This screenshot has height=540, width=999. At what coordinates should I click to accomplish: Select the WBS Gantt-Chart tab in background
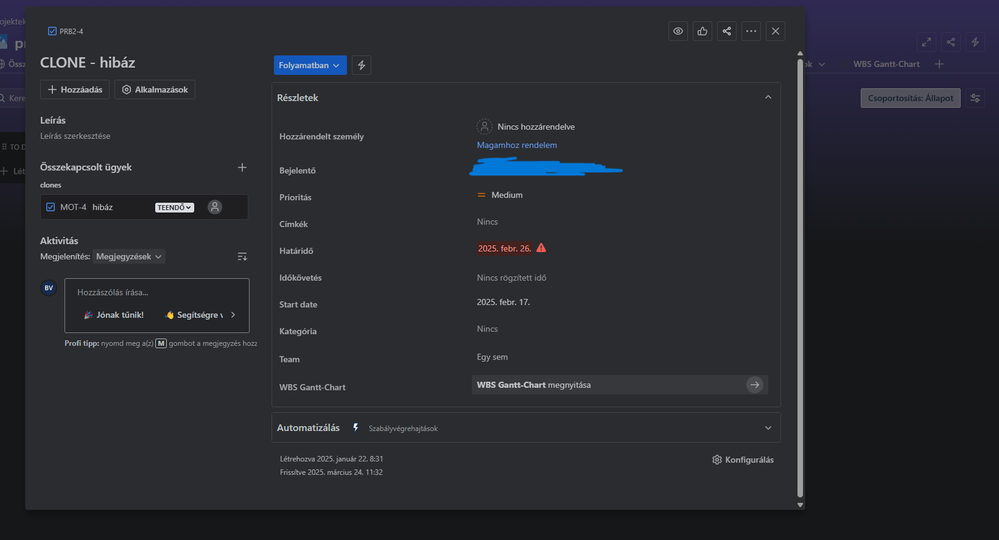pos(886,64)
